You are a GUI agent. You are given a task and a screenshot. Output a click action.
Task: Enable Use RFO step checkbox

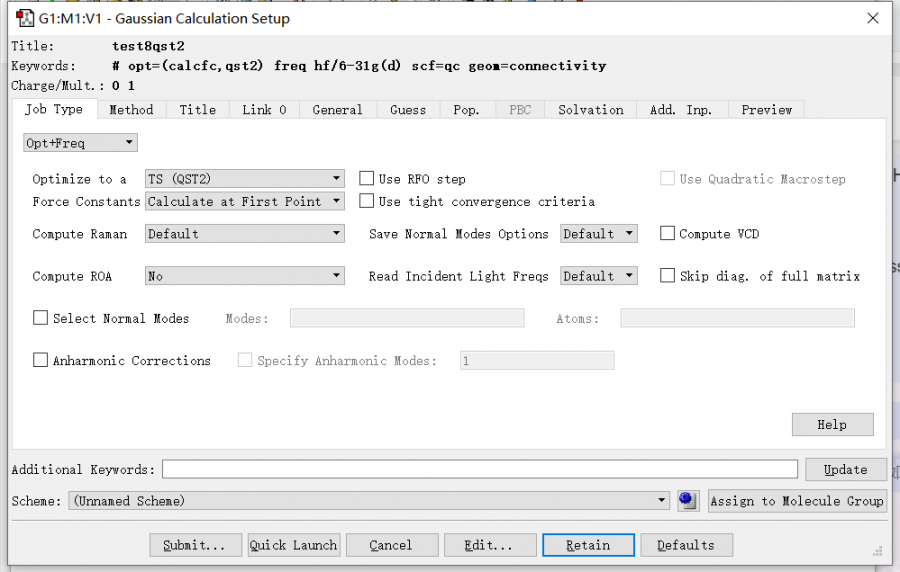(366, 178)
